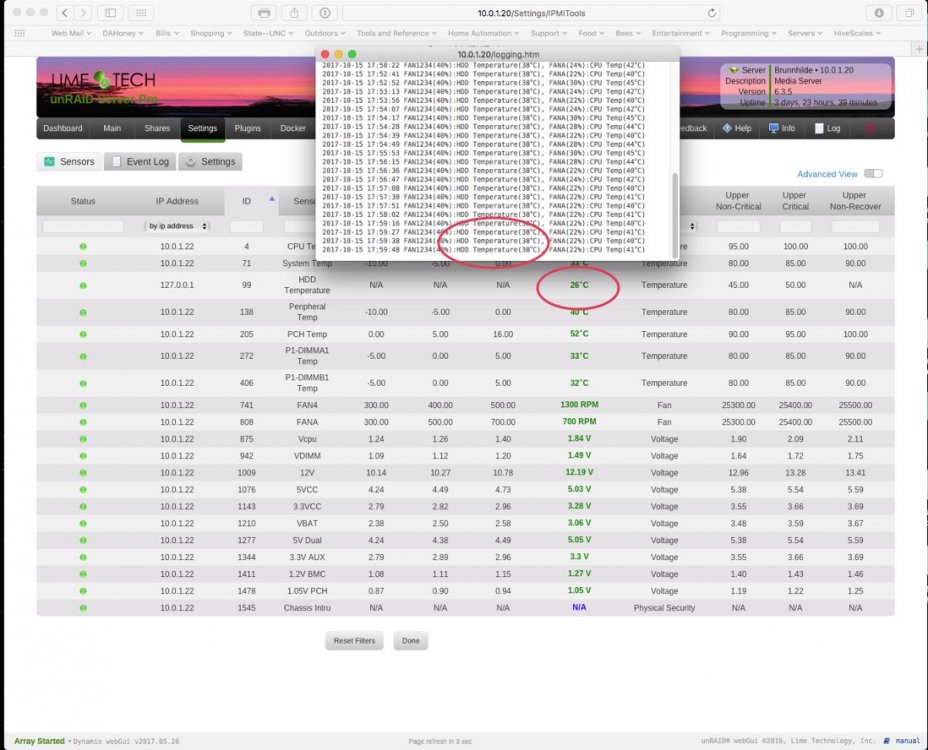The height and width of the screenshot is (750, 928).
Task: Click the Status filter input field
Action: pos(83,227)
